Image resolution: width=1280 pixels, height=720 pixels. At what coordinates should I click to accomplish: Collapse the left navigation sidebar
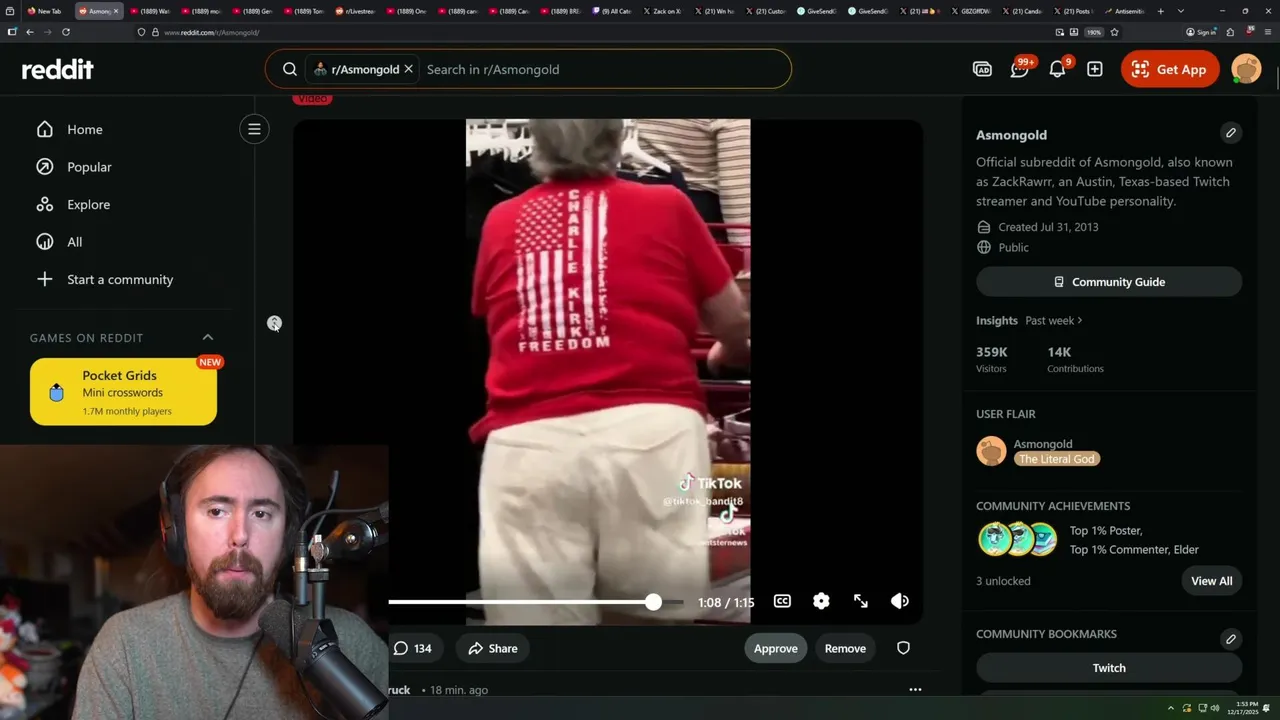coord(254,129)
